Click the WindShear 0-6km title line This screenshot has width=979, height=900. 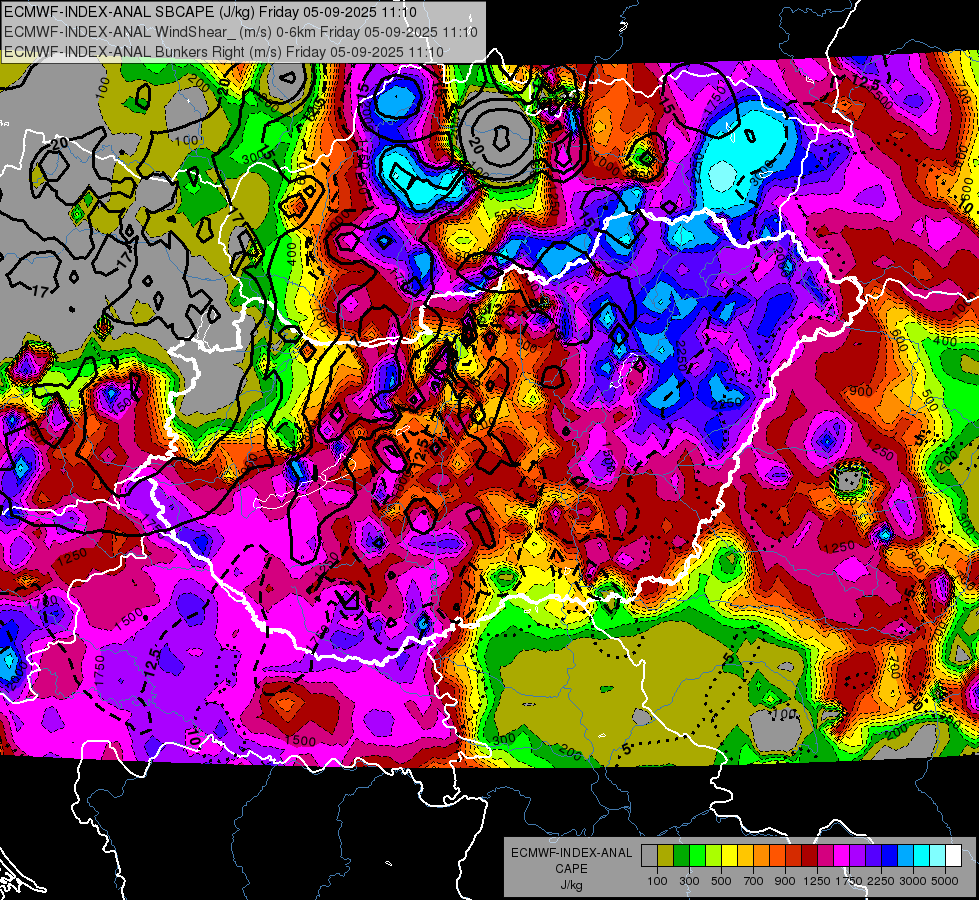point(240,32)
